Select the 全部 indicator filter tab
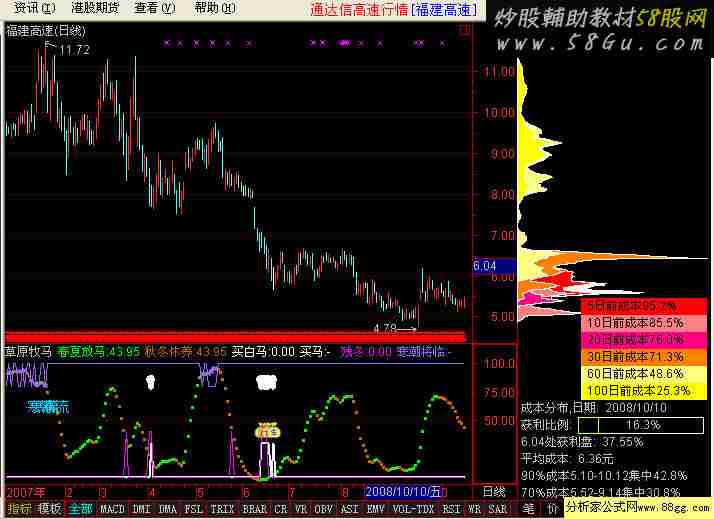The width and height of the screenshot is (714, 519). click(x=80, y=509)
